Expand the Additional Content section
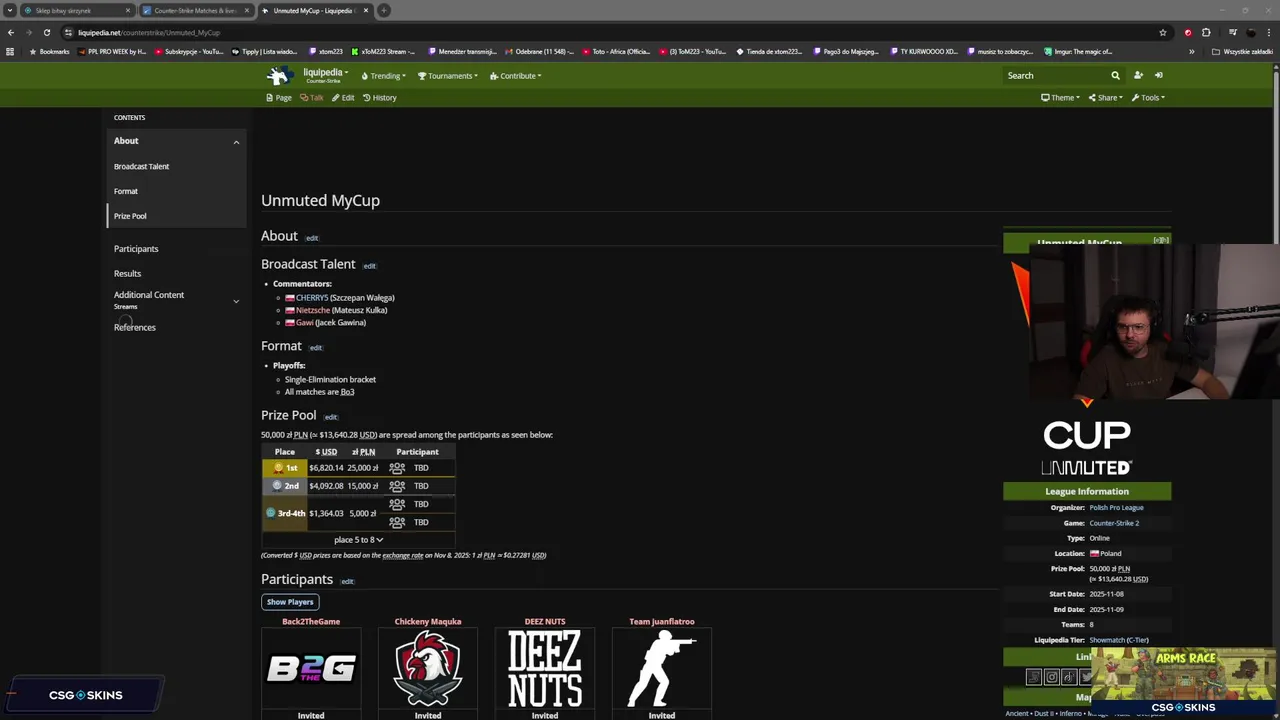The image size is (1280, 720). [236, 301]
